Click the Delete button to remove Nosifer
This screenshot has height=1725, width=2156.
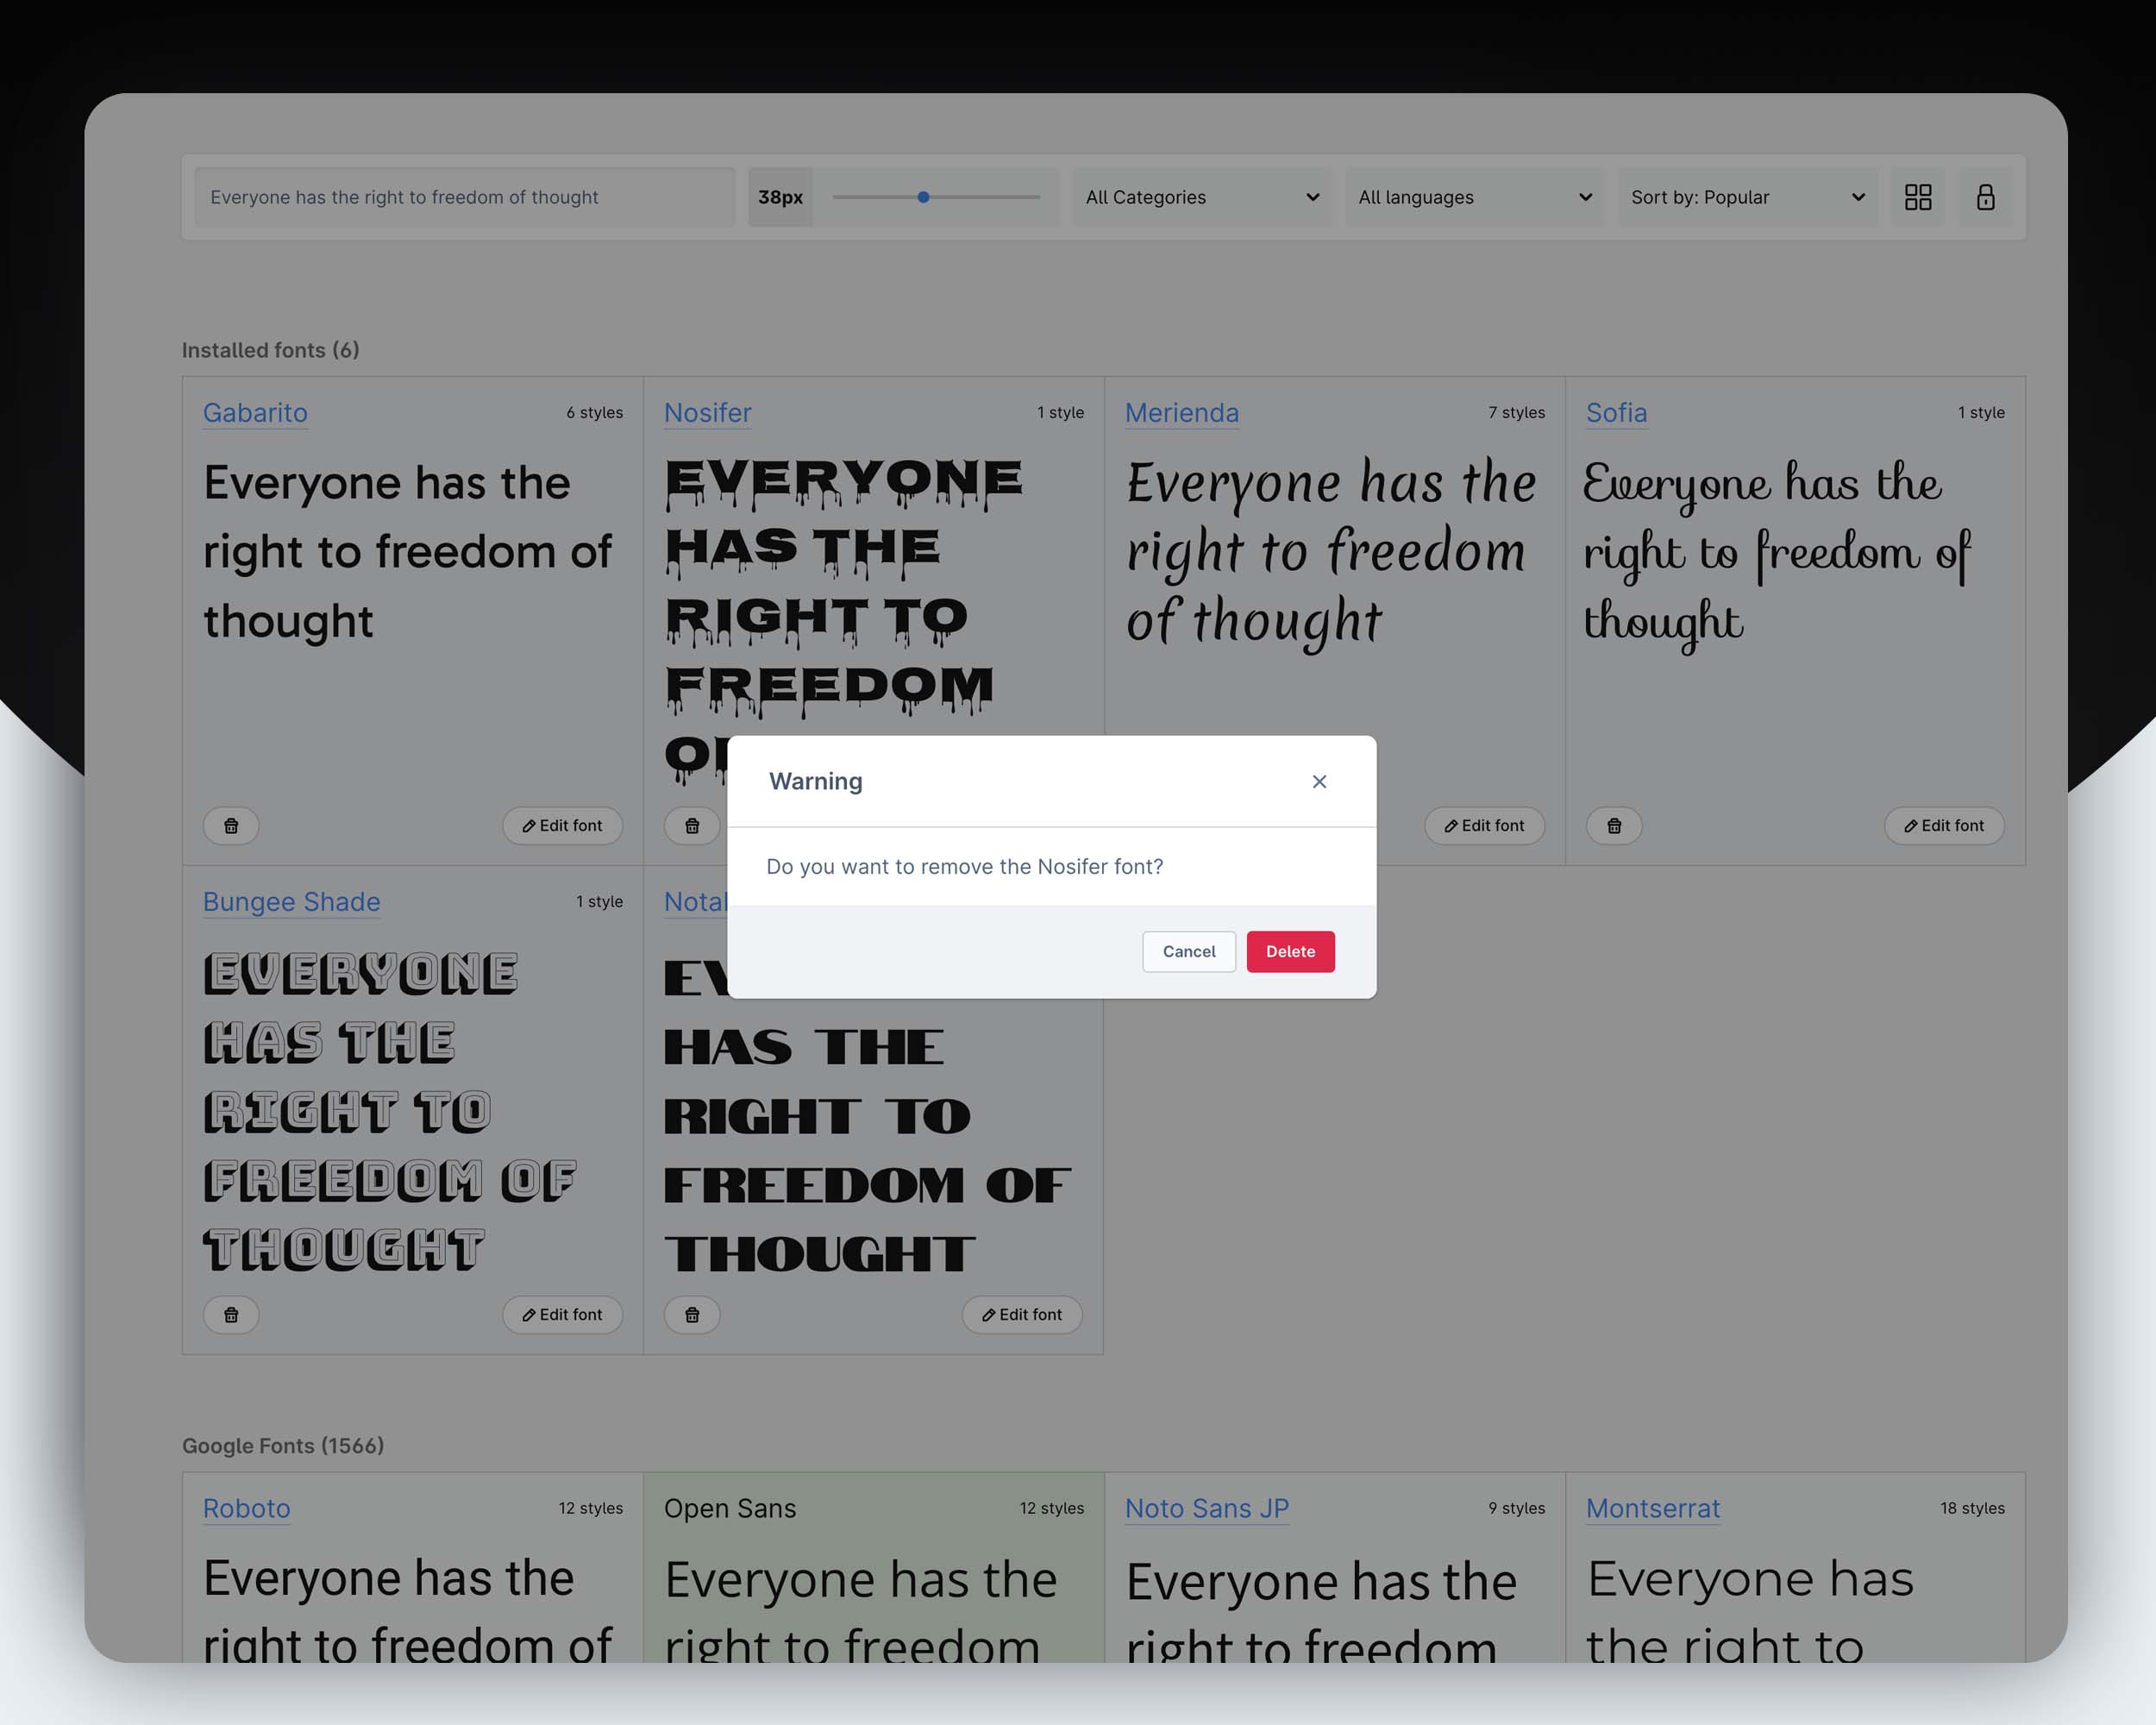click(1292, 950)
